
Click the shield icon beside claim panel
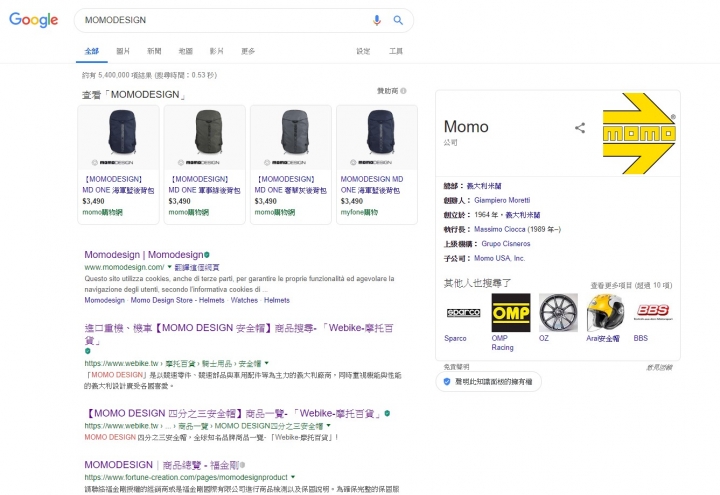[447, 382]
